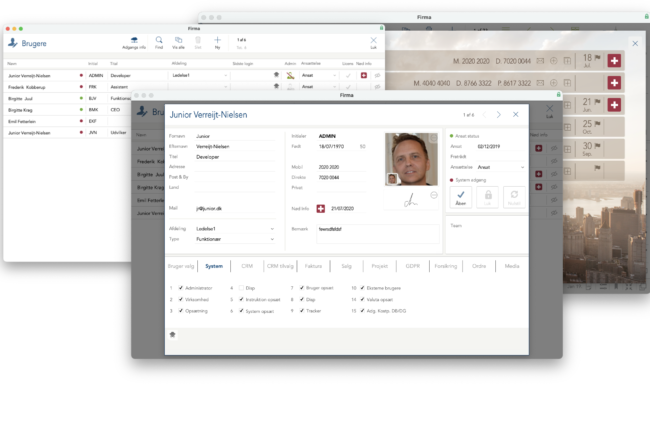Open the GDPR tab

pos(411,266)
